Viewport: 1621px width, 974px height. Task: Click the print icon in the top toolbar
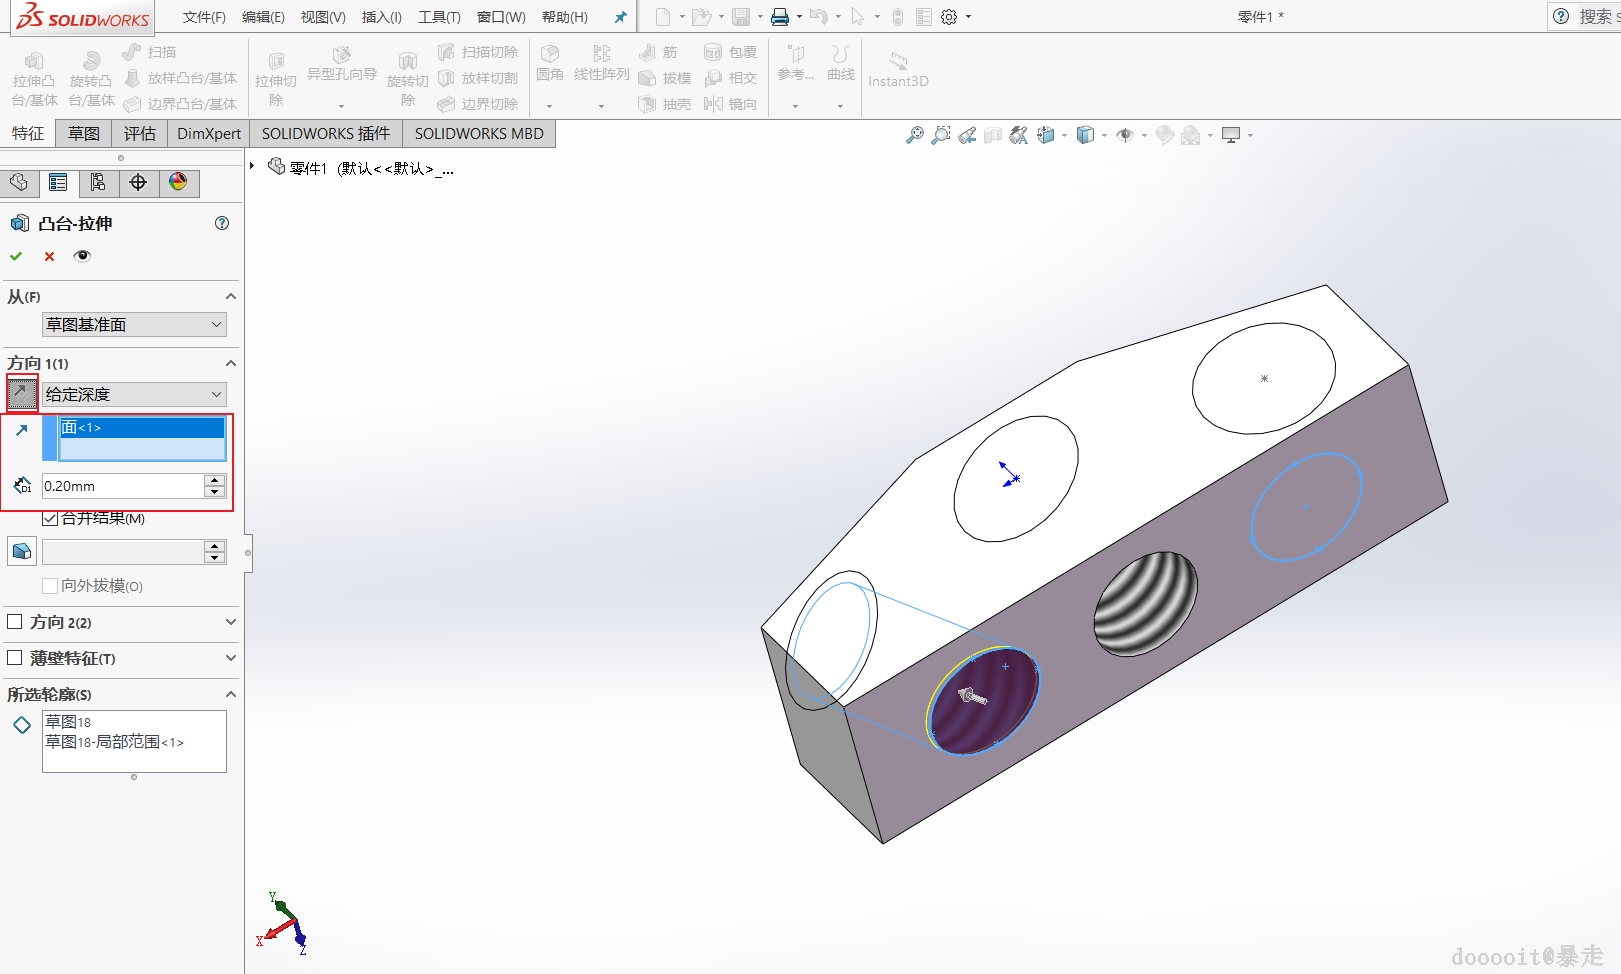pyautogui.click(x=780, y=17)
